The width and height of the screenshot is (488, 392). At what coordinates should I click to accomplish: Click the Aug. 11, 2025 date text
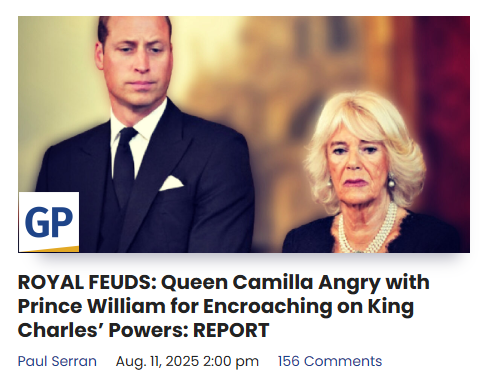point(157,361)
